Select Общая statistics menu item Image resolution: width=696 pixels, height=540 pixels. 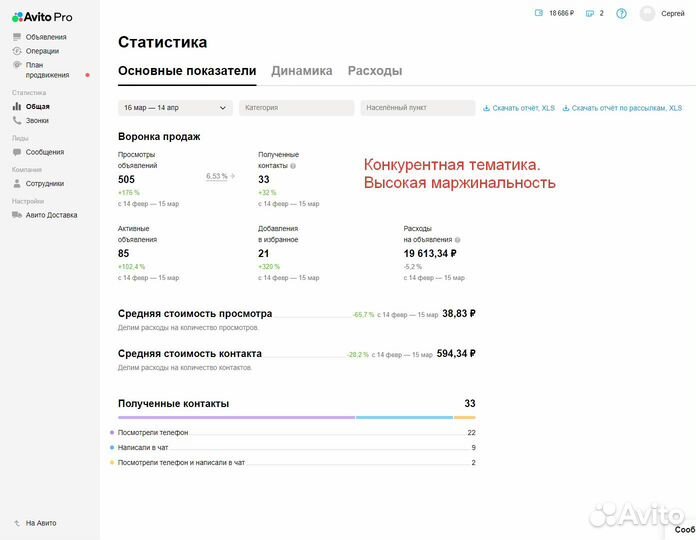pos(37,106)
